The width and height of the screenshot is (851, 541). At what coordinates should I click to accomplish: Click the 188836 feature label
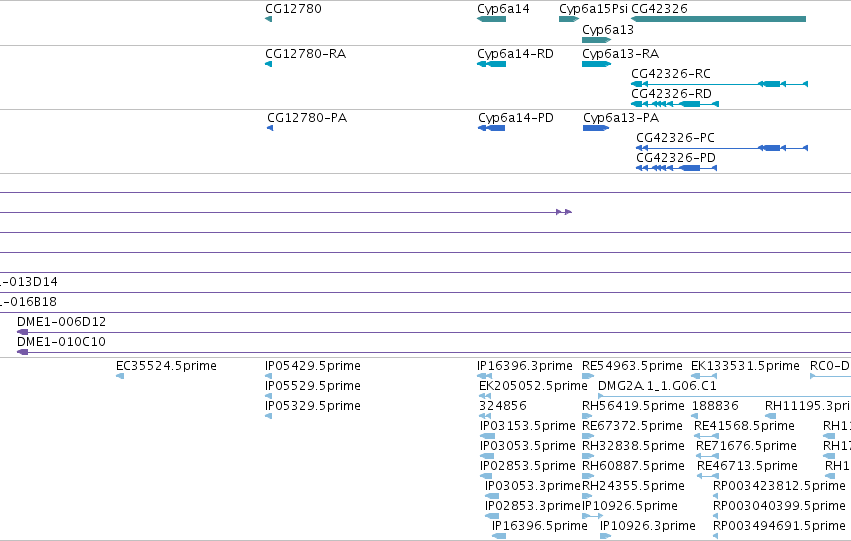pos(715,406)
